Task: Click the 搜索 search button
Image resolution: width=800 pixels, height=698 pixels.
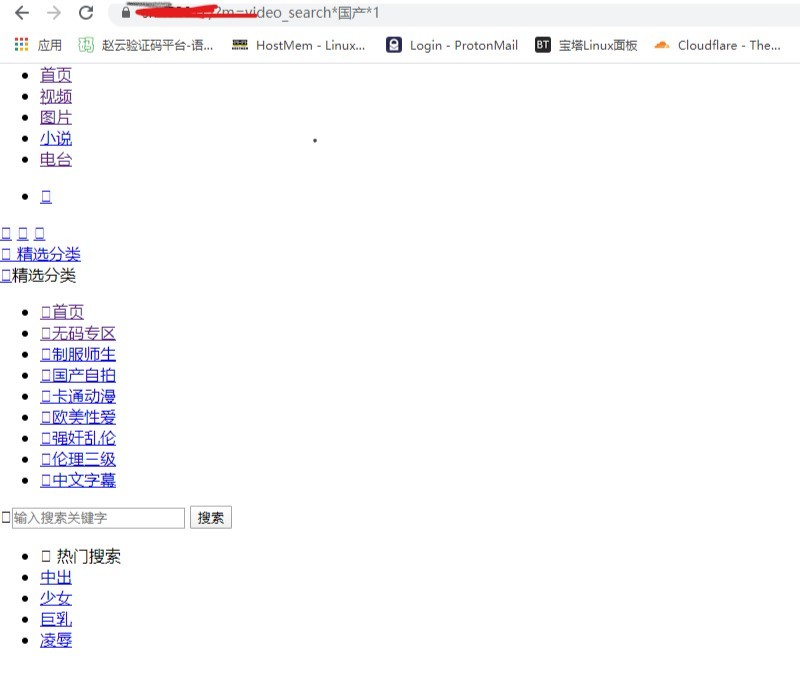Action: click(210, 517)
